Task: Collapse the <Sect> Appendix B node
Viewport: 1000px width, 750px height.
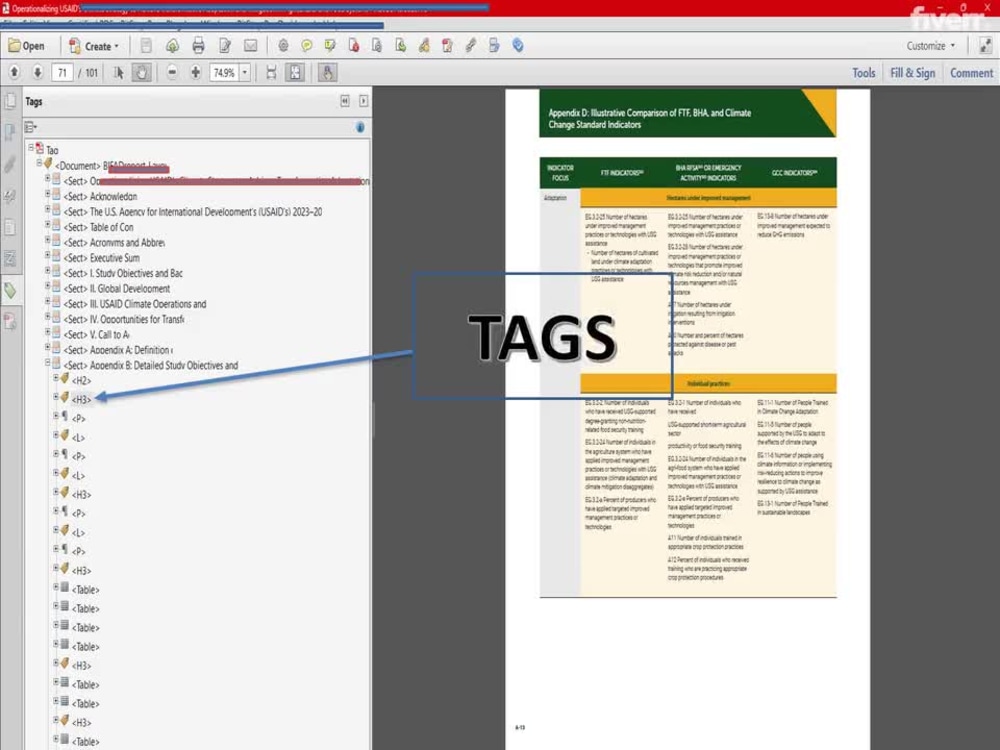Action: [47, 362]
